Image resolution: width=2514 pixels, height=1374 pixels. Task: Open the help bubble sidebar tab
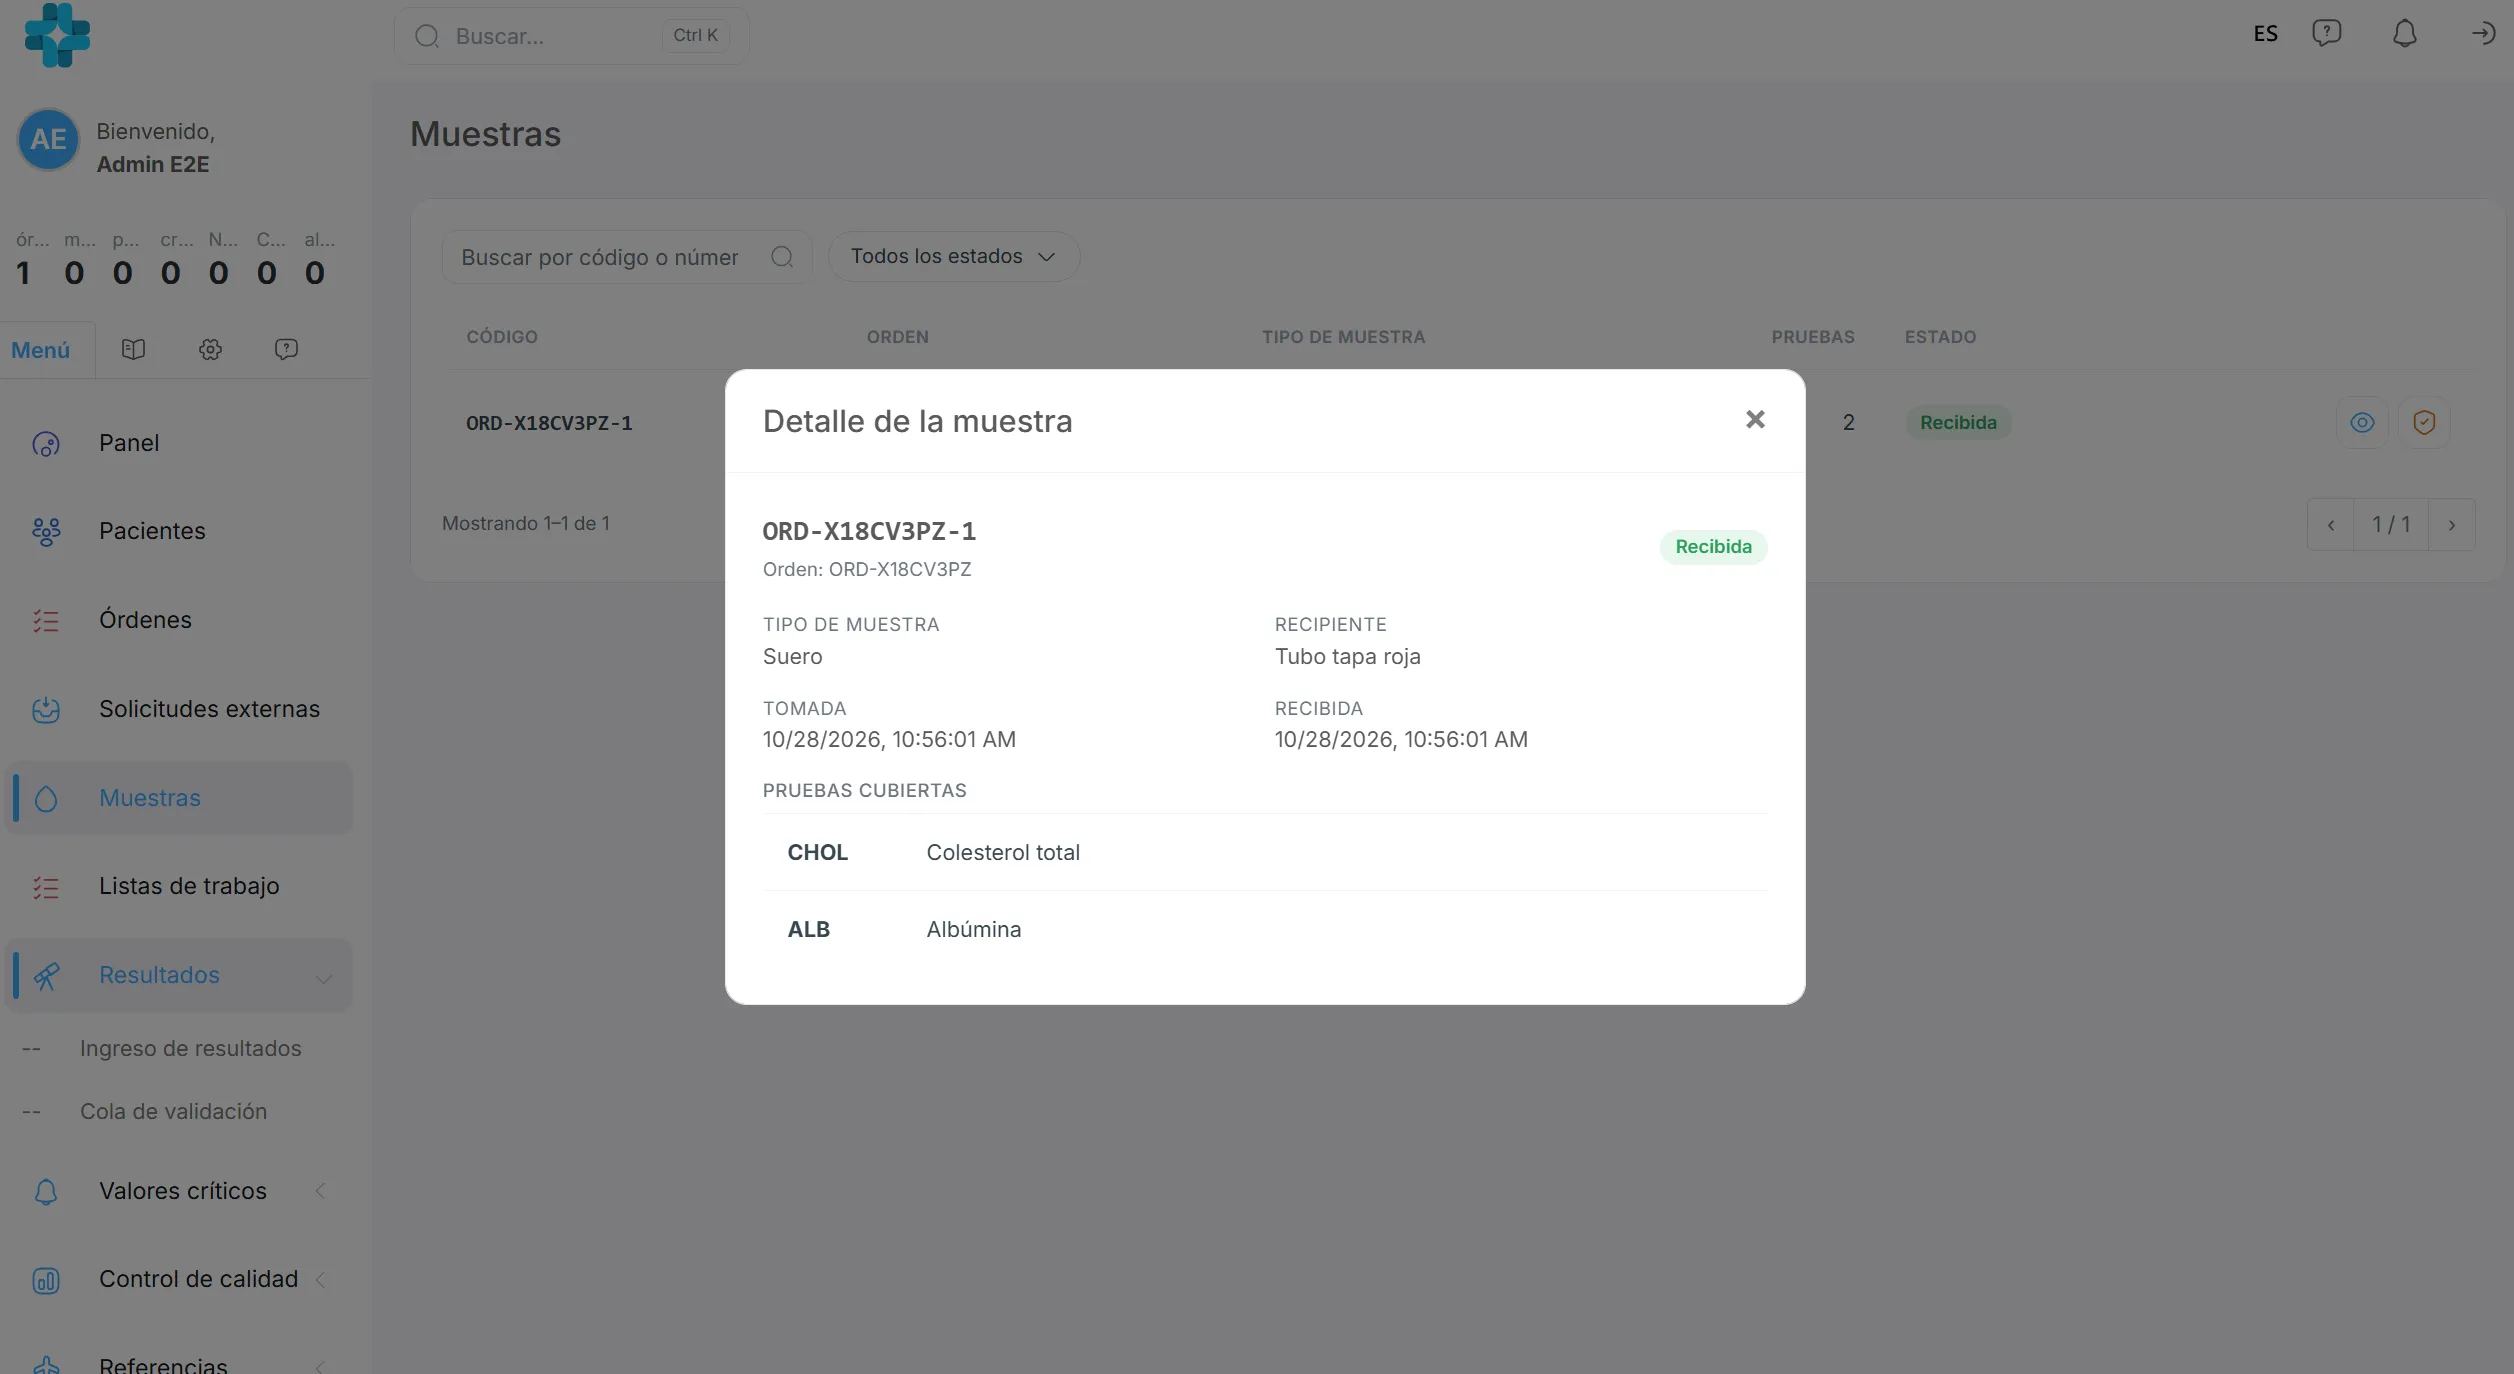point(286,349)
